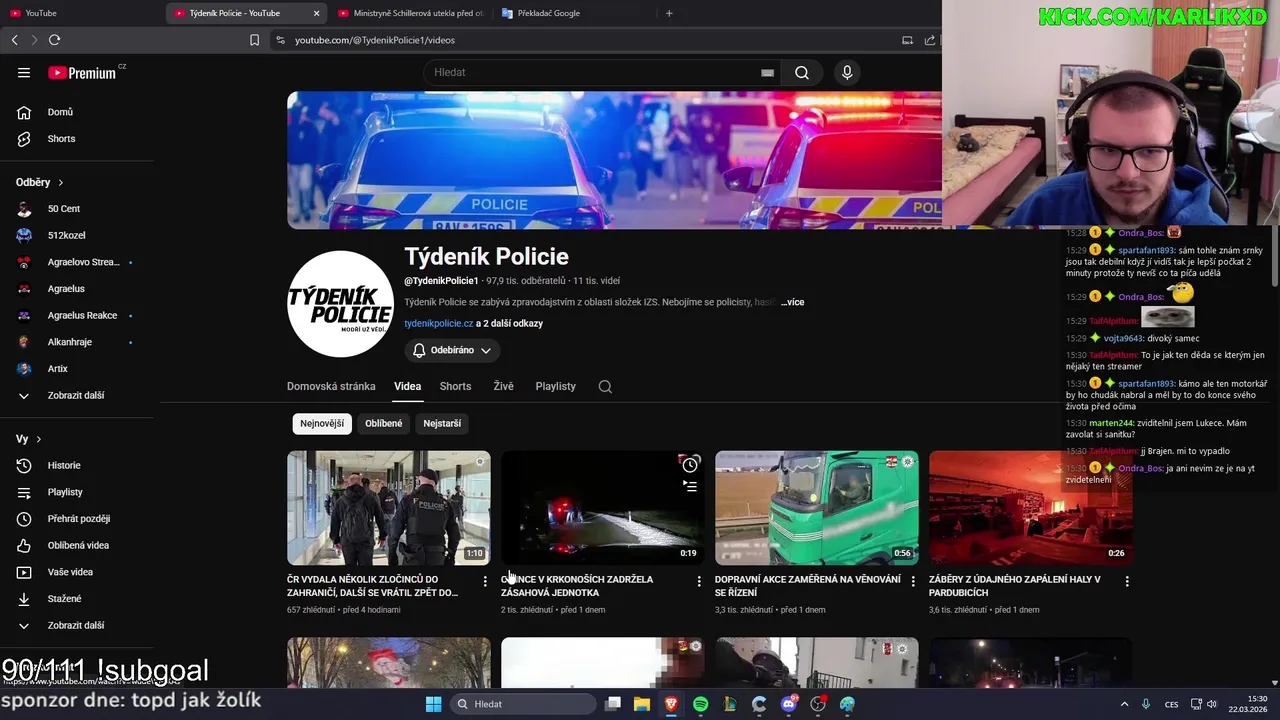1280x720 pixels.
Task: Open a new browser tab with plus icon
Action: 669,13
